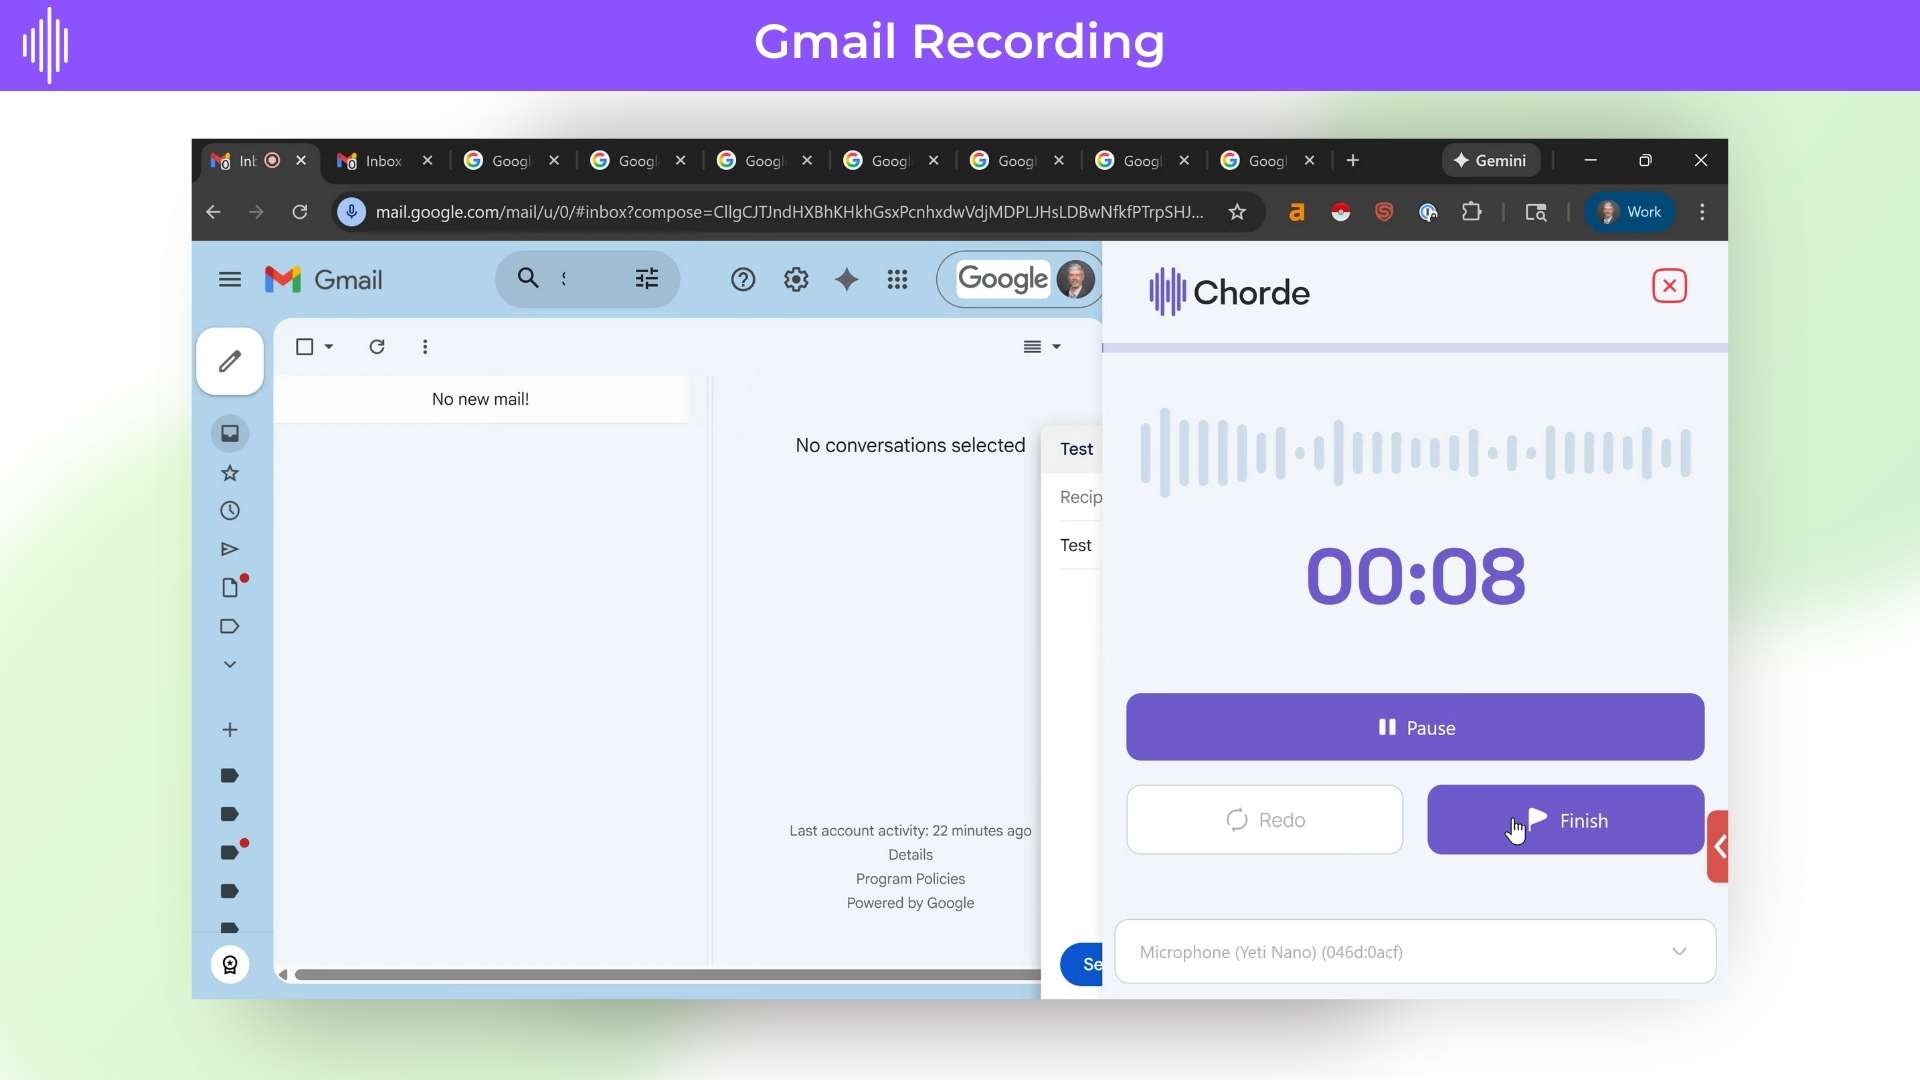The image size is (1920, 1080).
Task: Open a new browser tab
Action: pos(1352,160)
